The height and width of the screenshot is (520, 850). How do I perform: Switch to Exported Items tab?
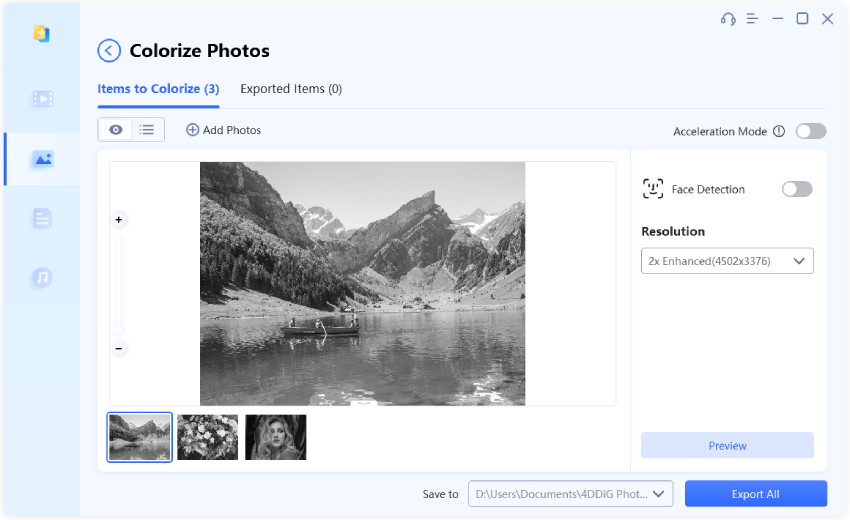(x=291, y=89)
